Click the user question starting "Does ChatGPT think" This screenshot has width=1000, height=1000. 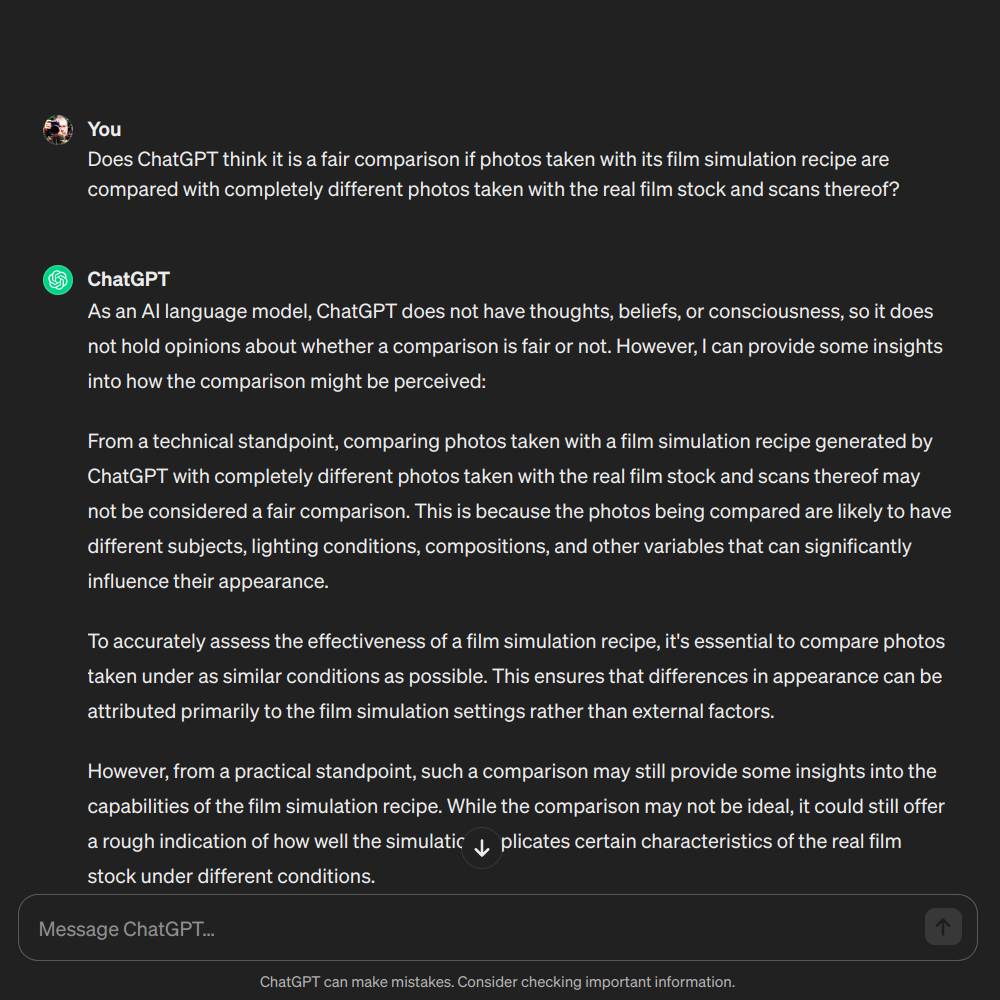[x=493, y=174]
